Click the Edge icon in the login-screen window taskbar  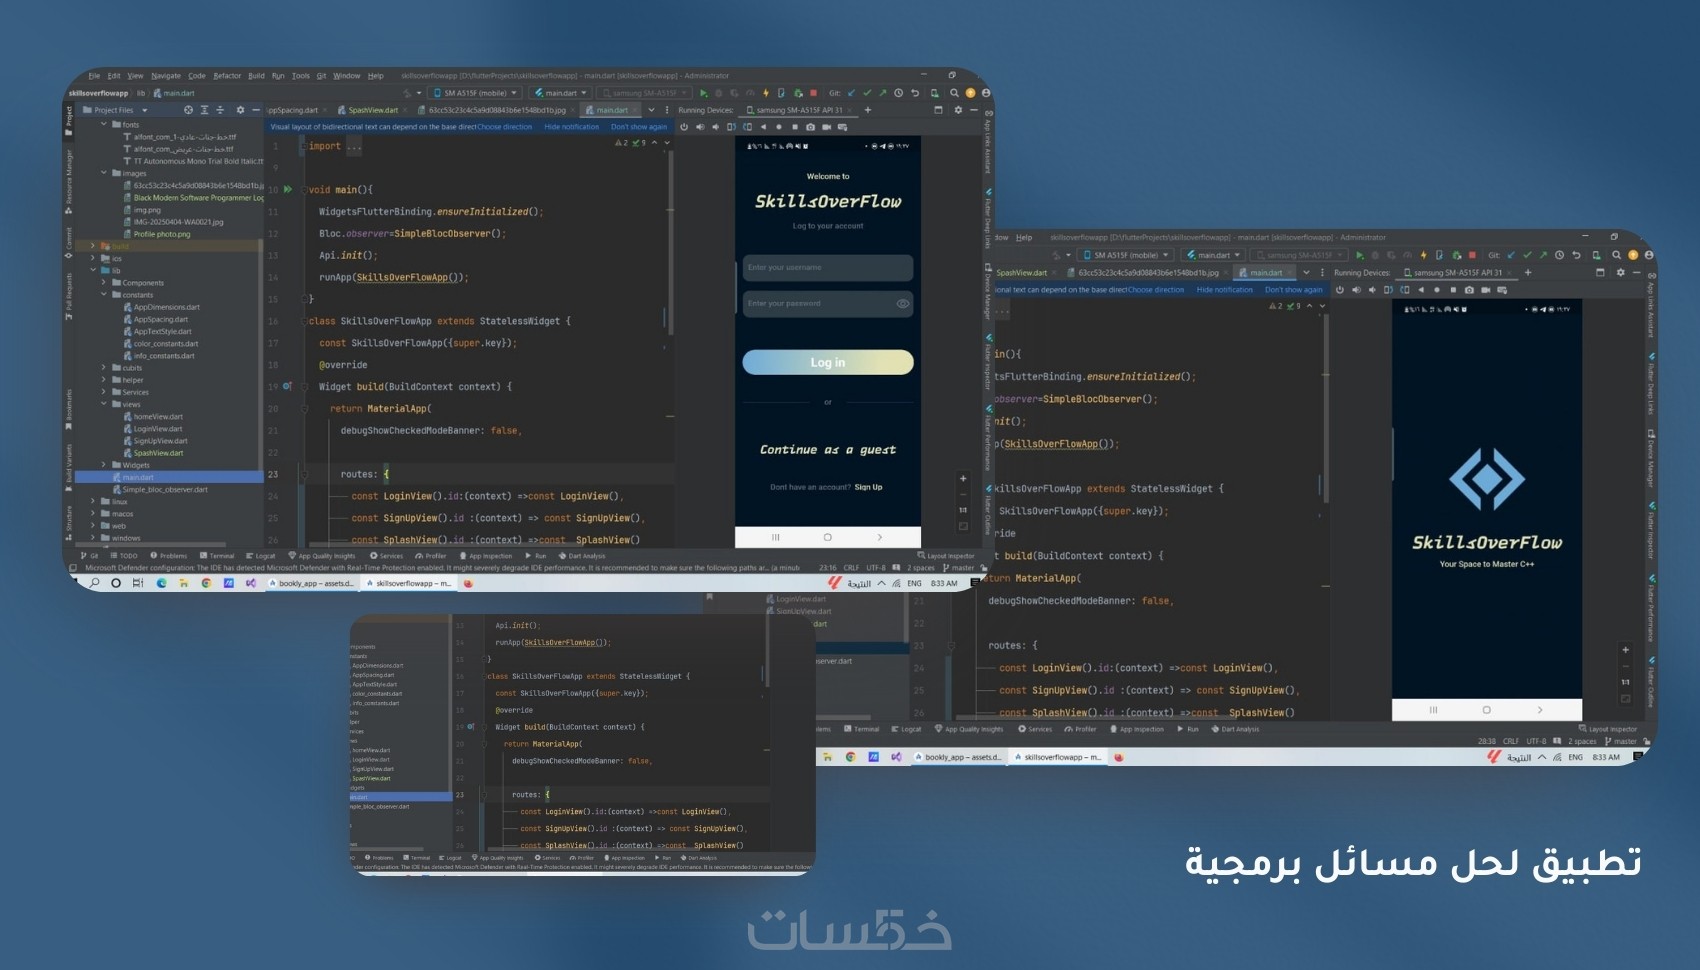pos(161,583)
